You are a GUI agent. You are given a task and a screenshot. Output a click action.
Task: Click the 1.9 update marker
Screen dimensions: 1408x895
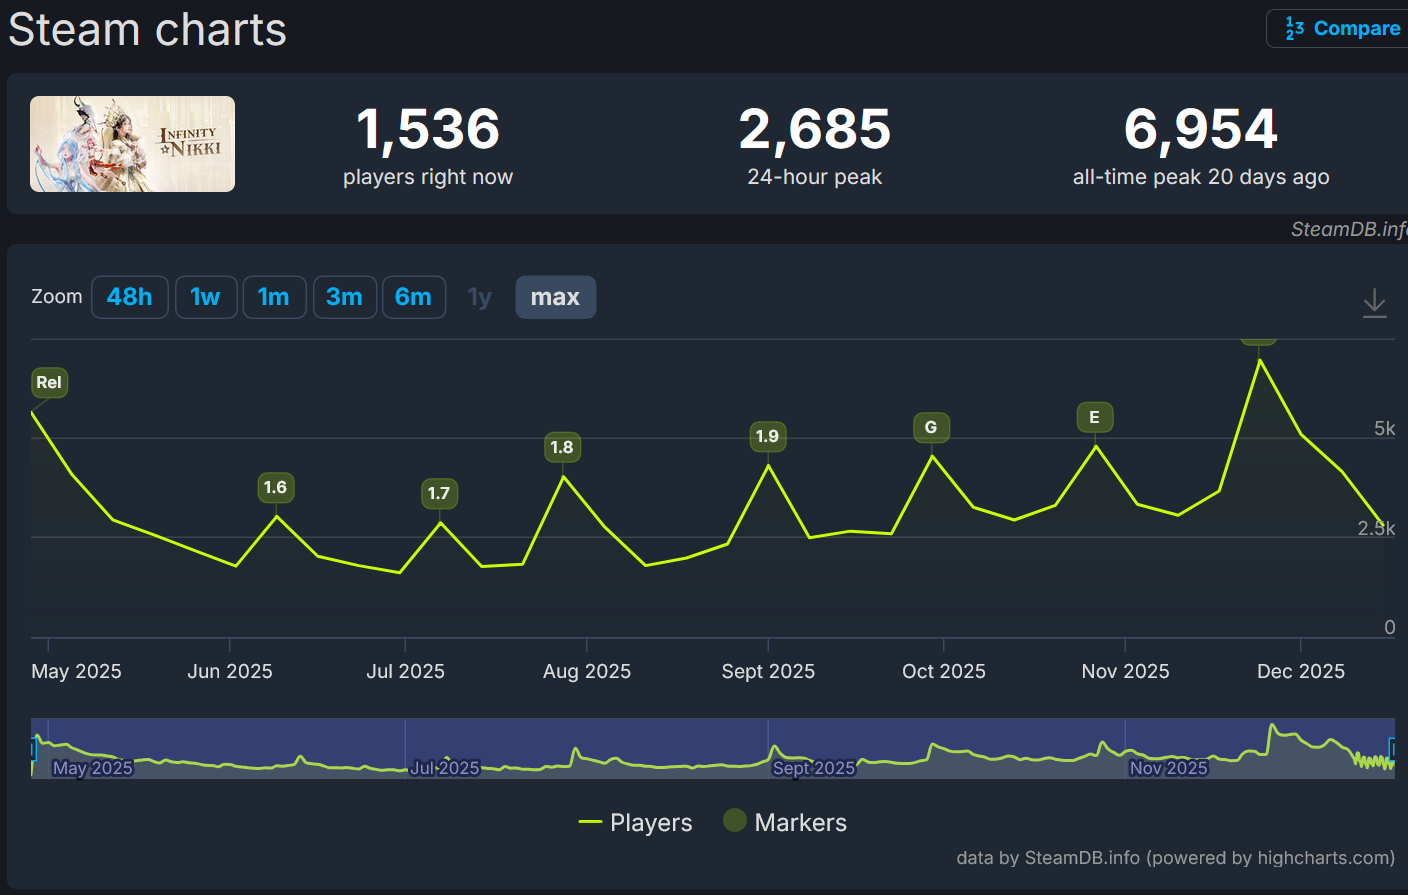[767, 436]
